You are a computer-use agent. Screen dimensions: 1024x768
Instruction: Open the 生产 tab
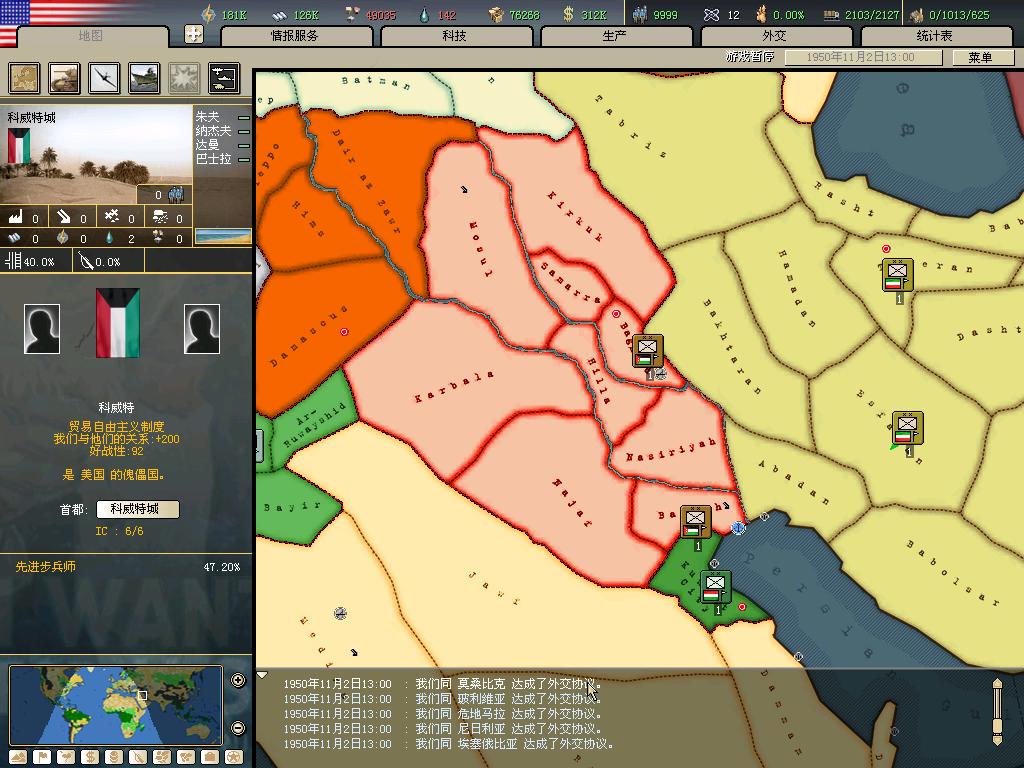[x=615, y=36]
